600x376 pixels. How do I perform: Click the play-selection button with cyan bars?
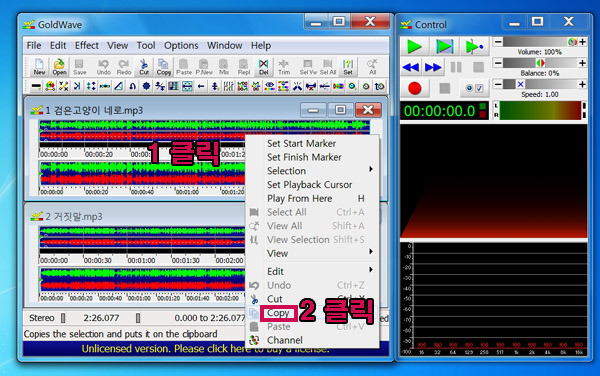444,47
